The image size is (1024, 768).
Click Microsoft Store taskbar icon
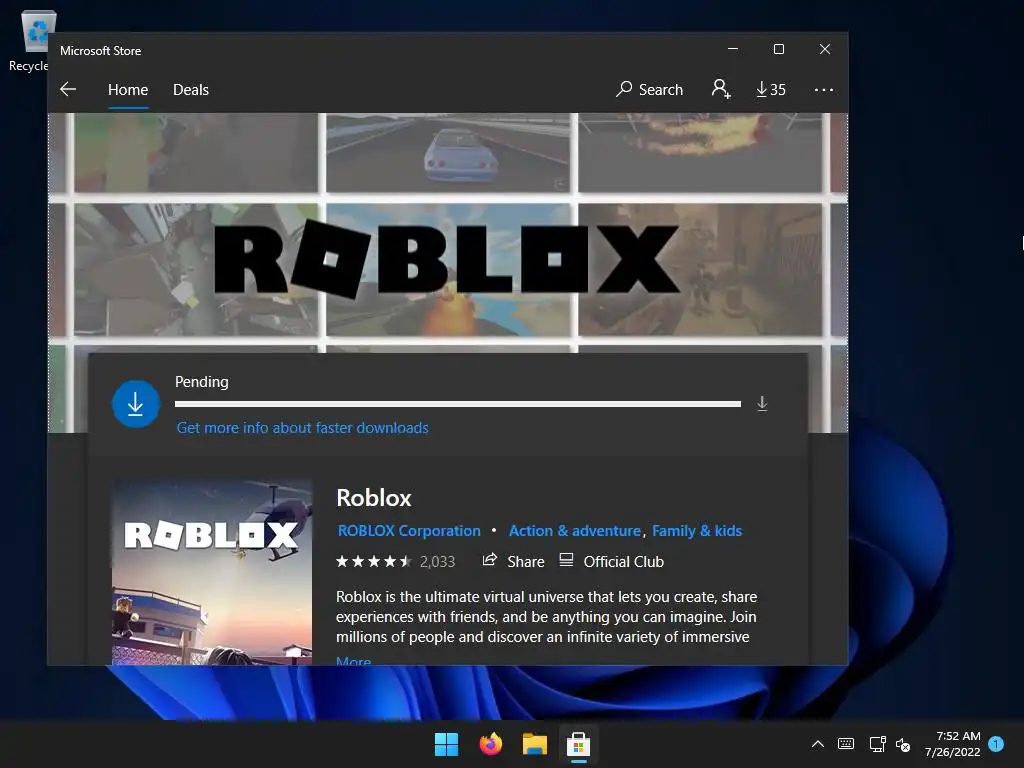coord(579,744)
